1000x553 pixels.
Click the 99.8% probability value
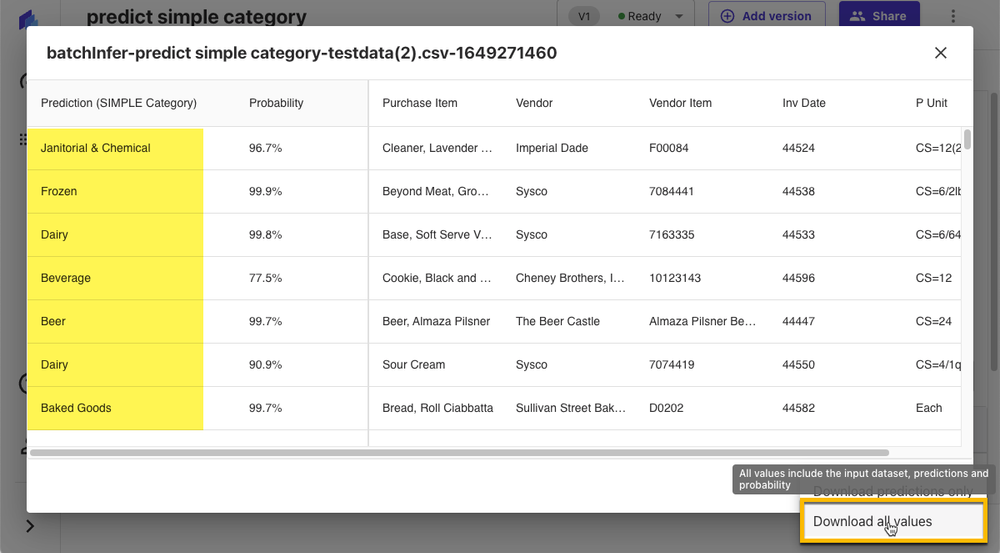click(x=265, y=235)
